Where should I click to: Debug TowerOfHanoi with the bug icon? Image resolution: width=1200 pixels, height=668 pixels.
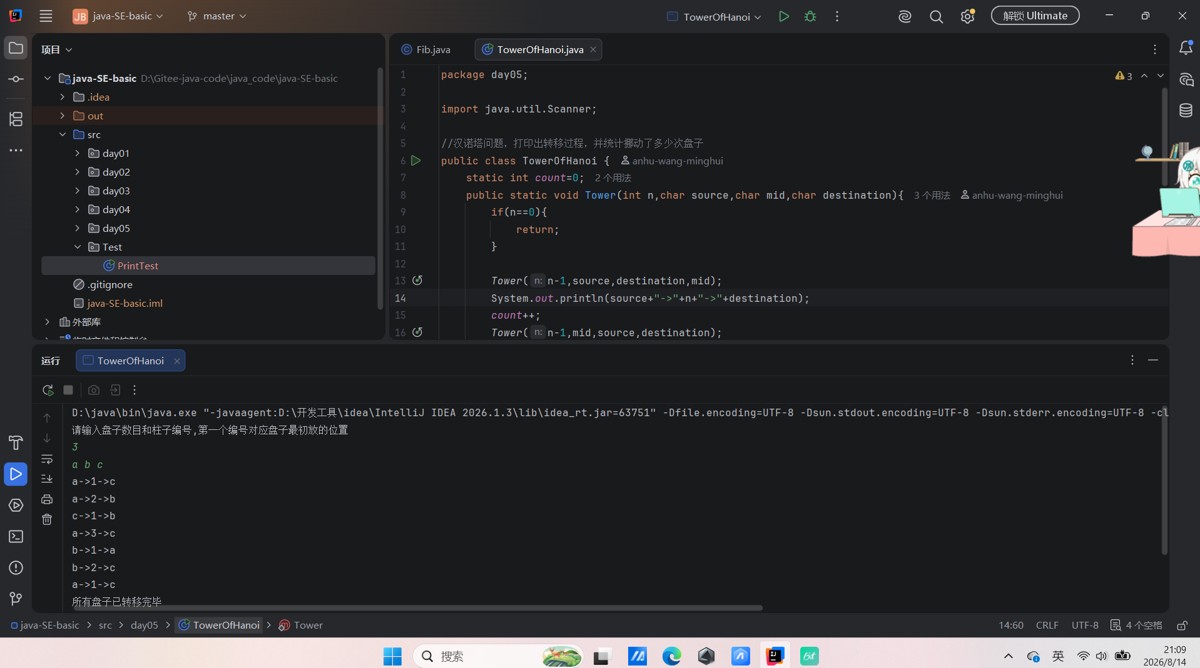pyautogui.click(x=810, y=16)
